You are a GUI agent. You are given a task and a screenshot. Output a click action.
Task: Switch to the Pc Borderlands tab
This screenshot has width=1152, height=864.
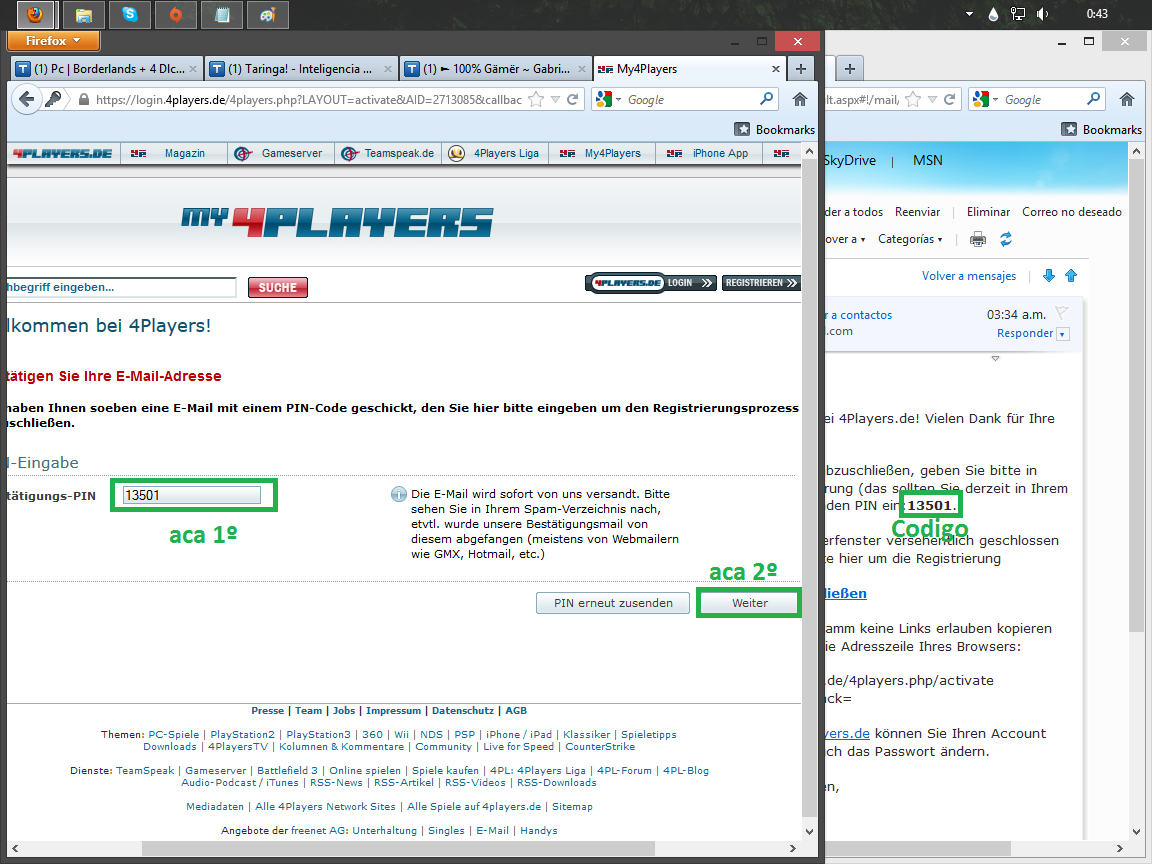(107, 69)
